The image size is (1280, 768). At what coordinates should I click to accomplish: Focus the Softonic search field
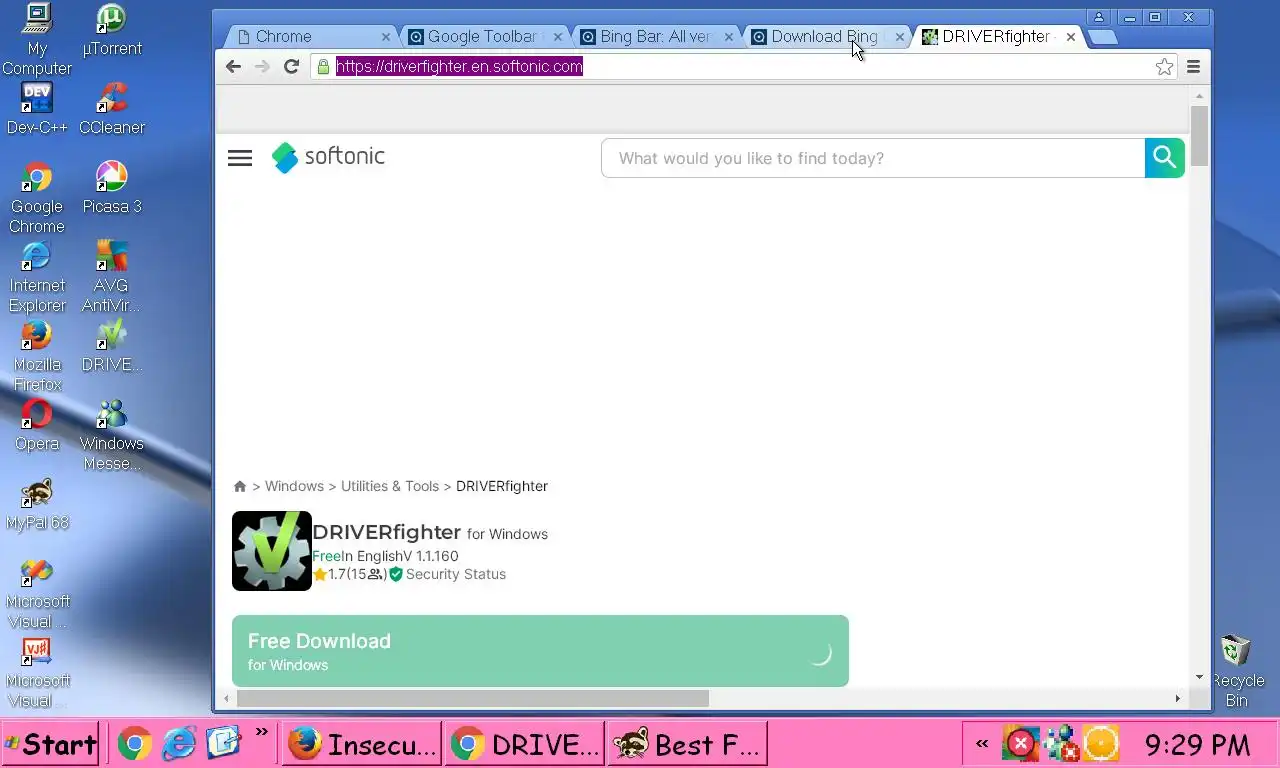[873, 158]
